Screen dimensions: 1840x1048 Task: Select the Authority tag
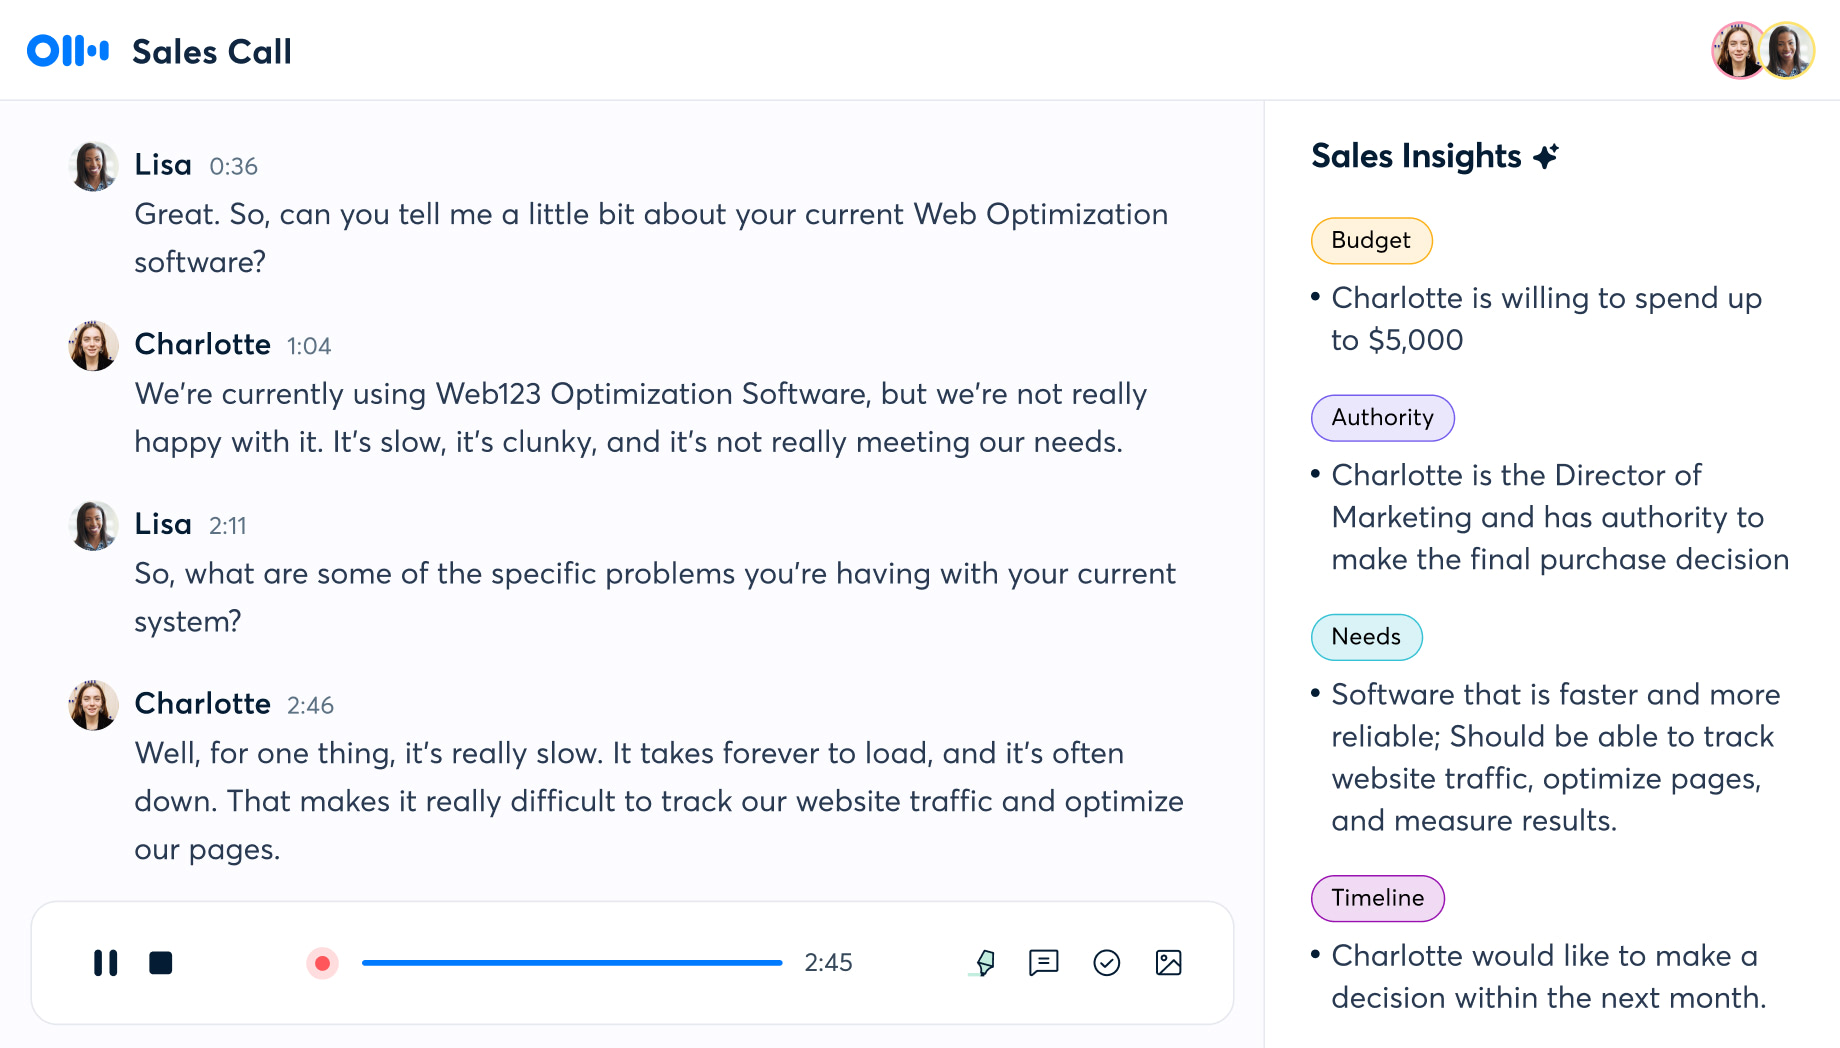tap(1382, 418)
